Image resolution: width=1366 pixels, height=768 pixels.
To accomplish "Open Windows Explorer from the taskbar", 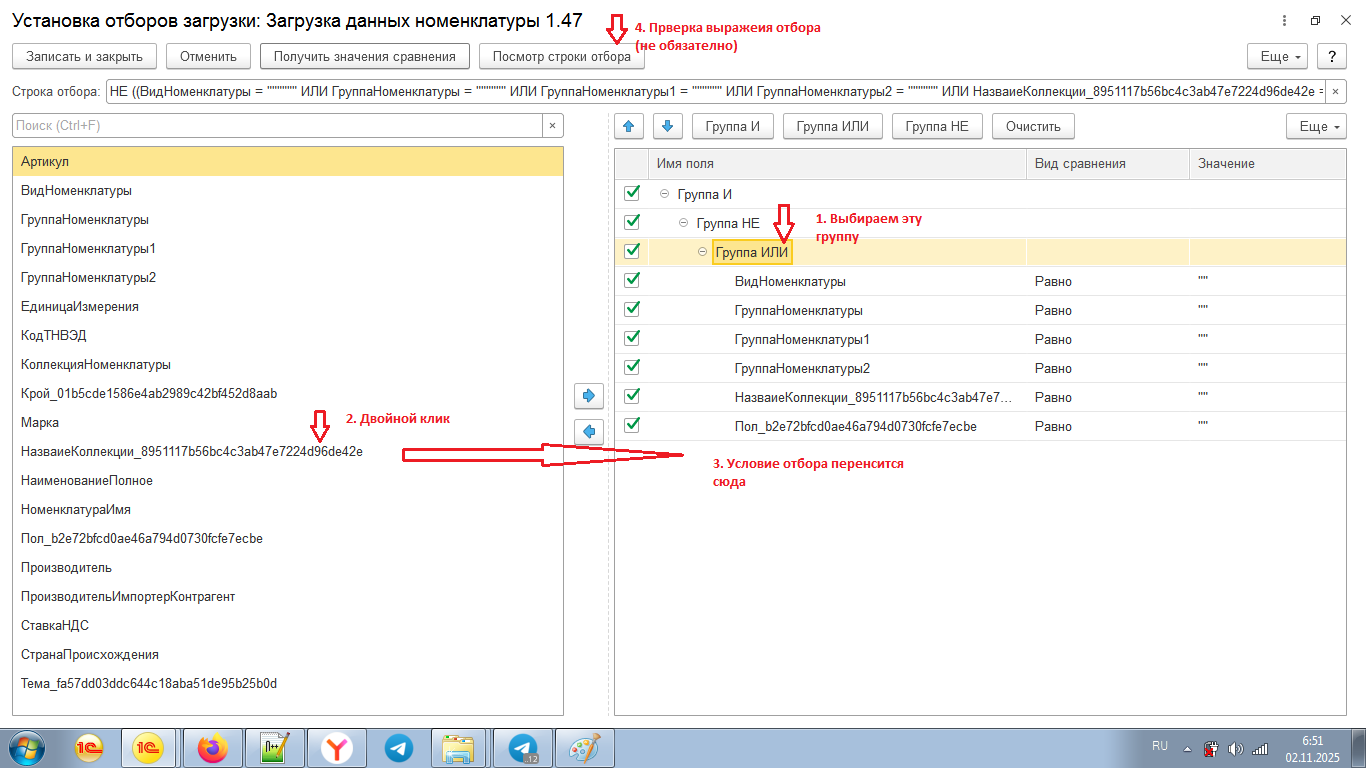I will click(460, 748).
